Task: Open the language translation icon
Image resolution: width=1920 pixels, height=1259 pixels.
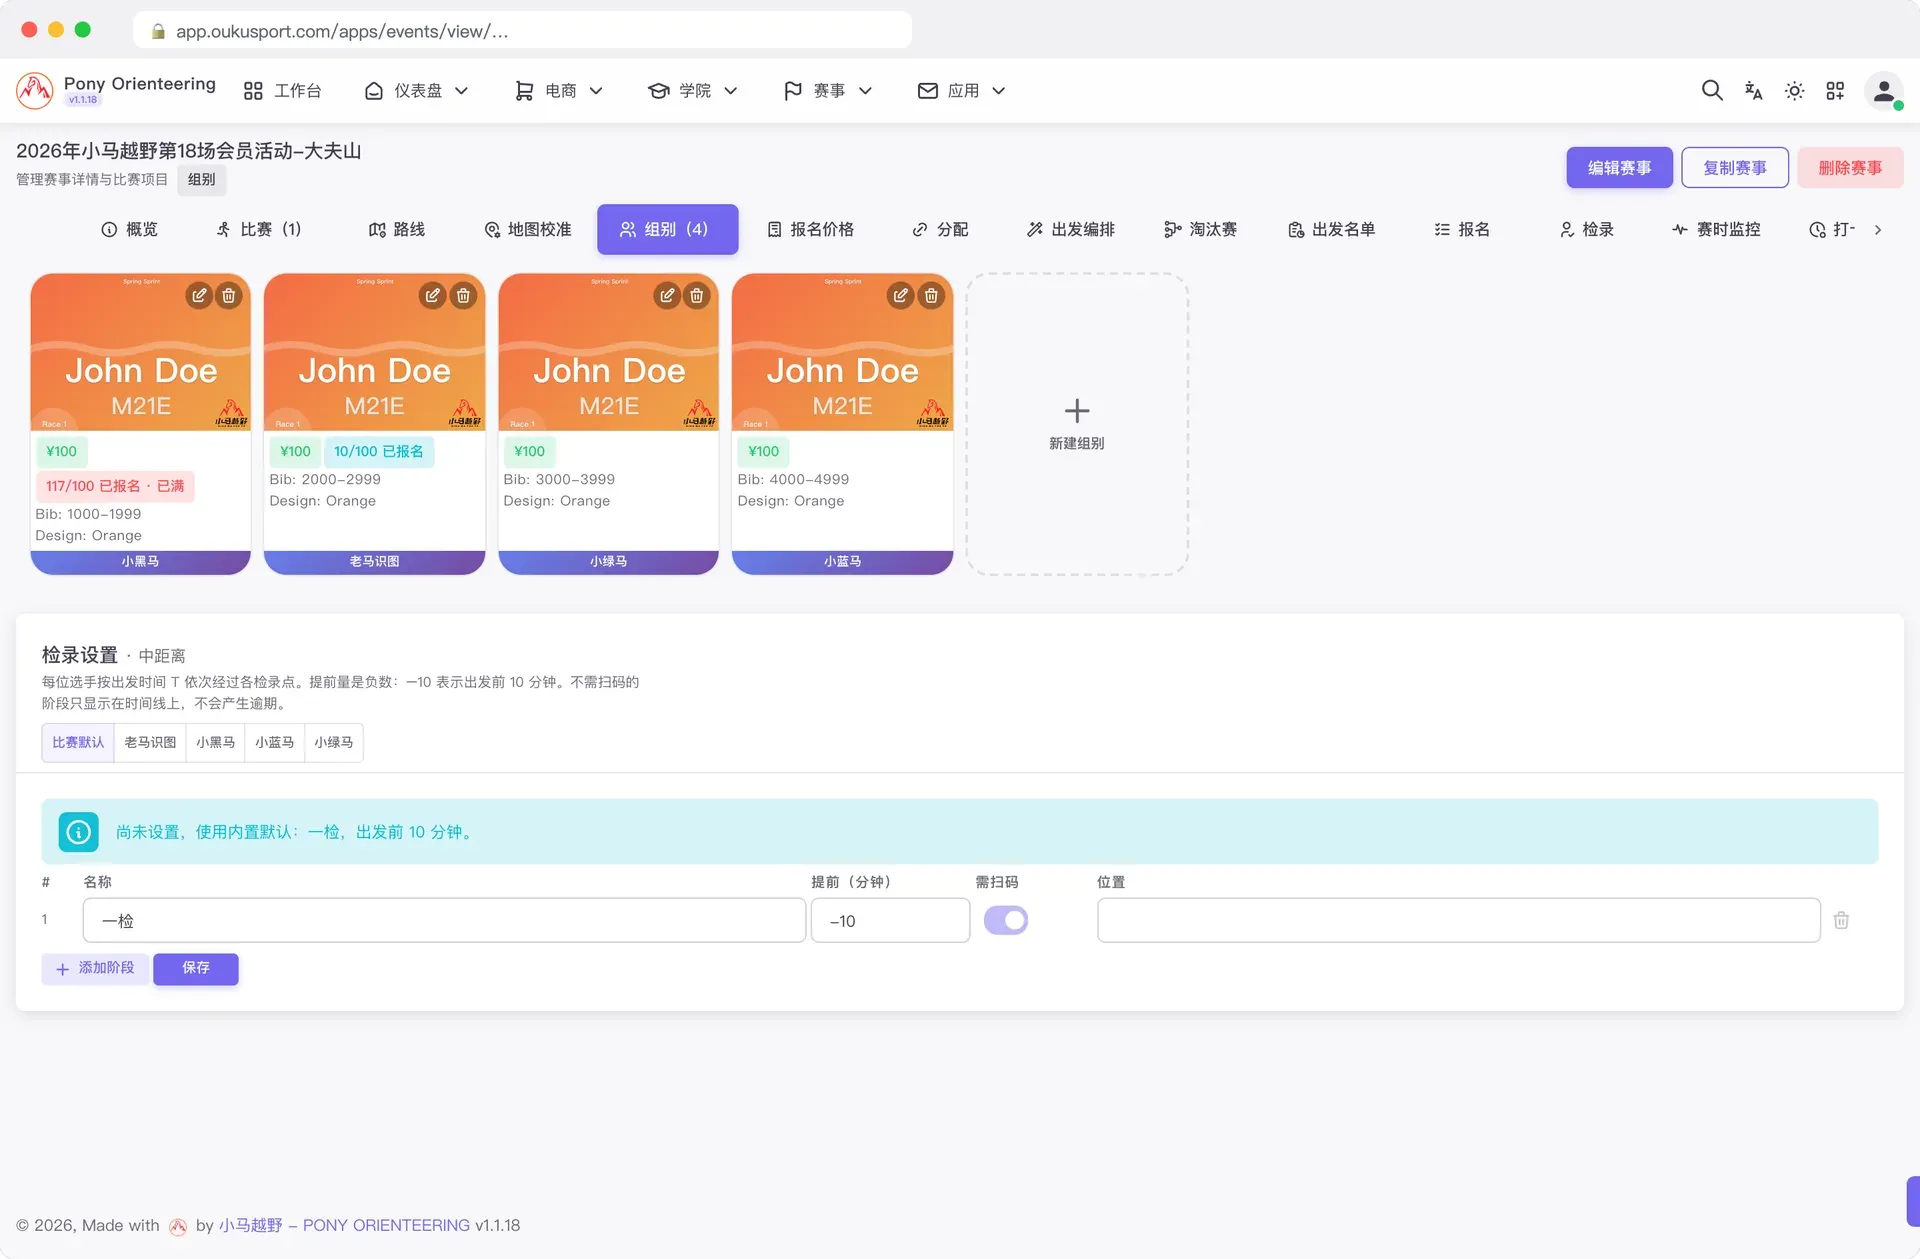Action: [x=1753, y=91]
